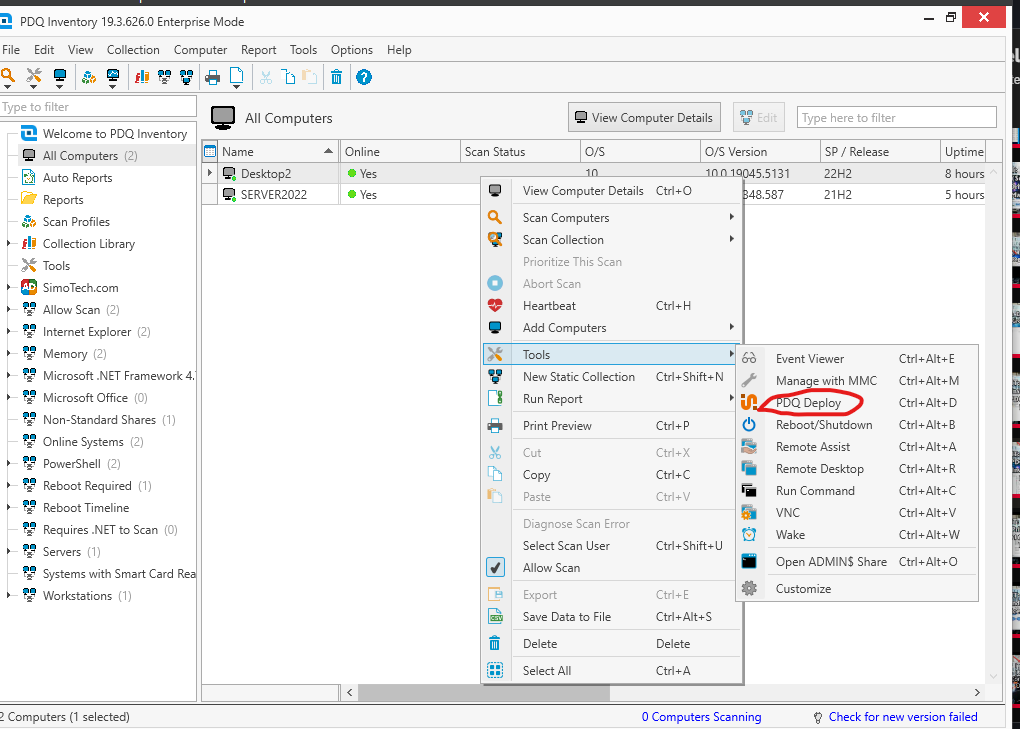Screen dimensions: 1020x729
Task: Open the Scan toolbar dropdown arrow
Action: click(x=8, y=86)
